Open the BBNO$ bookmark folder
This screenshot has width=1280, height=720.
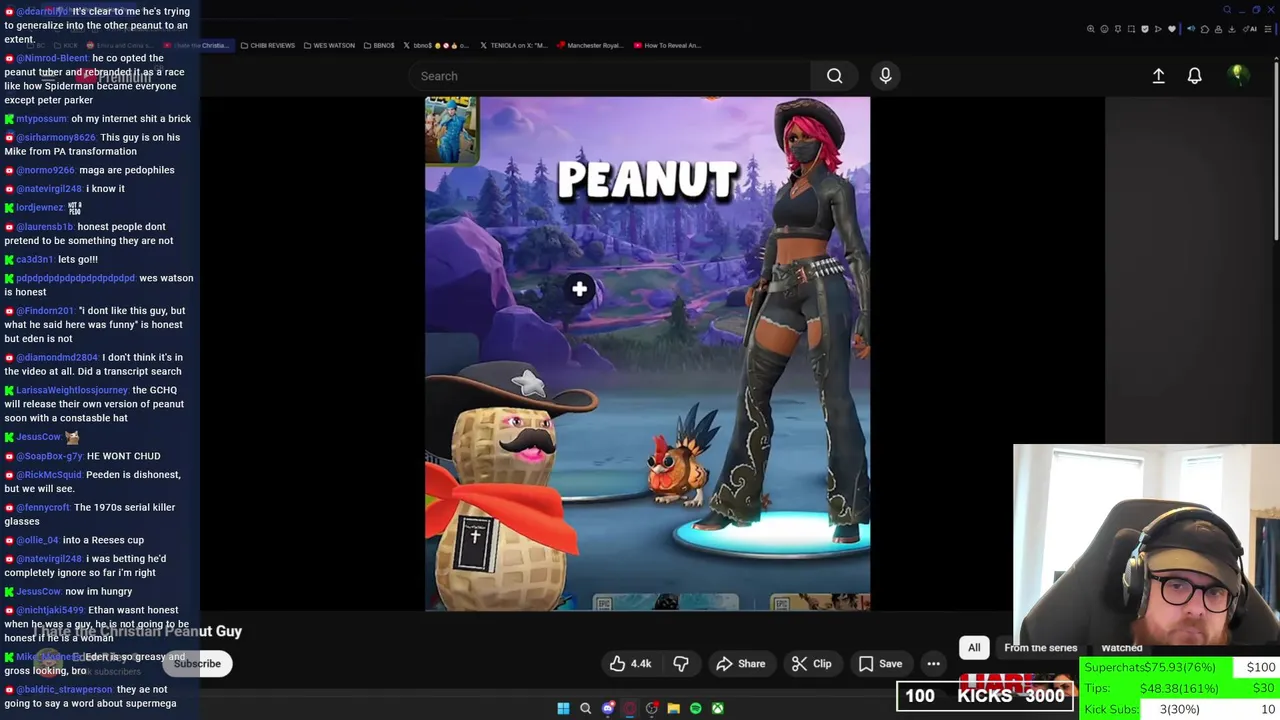tap(379, 45)
